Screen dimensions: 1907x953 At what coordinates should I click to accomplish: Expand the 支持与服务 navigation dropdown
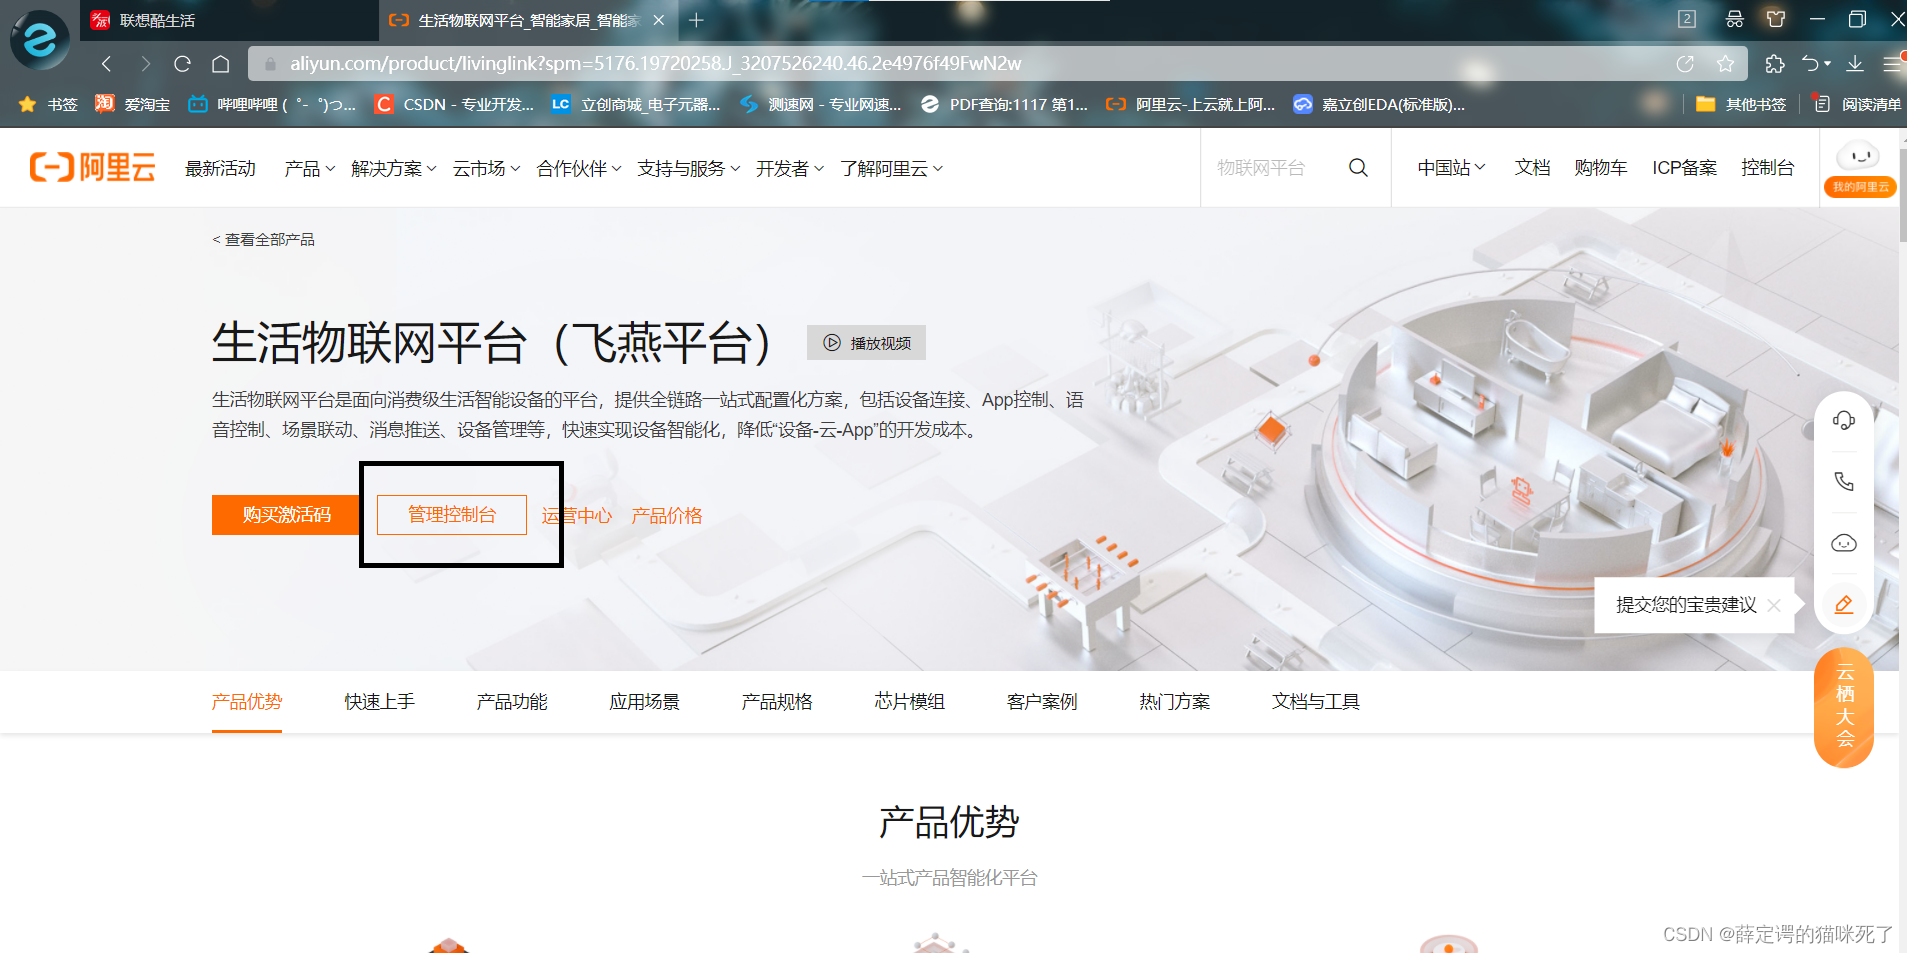tap(689, 169)
